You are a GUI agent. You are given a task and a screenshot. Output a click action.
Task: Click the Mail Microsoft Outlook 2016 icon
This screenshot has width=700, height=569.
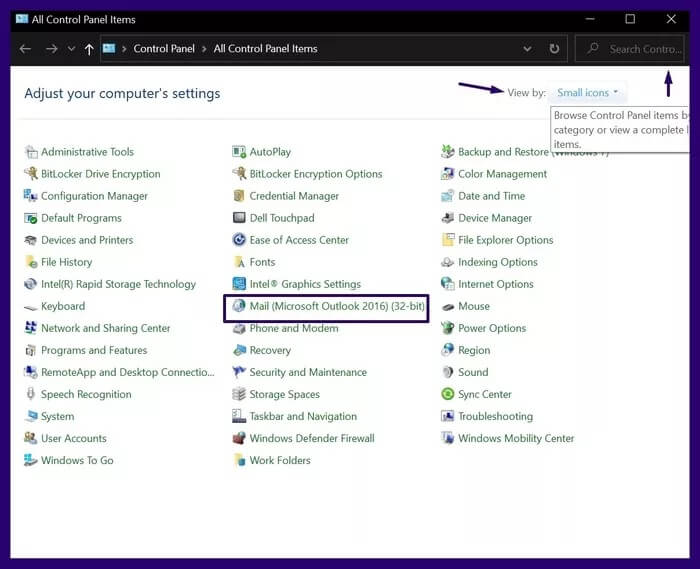[x=239, y=306]
